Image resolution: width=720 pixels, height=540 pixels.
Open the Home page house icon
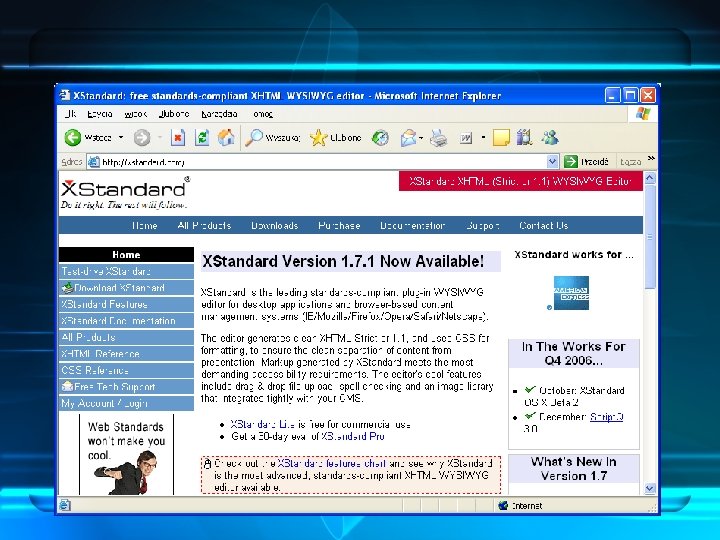pyautogui.click(x=226, y=137)
